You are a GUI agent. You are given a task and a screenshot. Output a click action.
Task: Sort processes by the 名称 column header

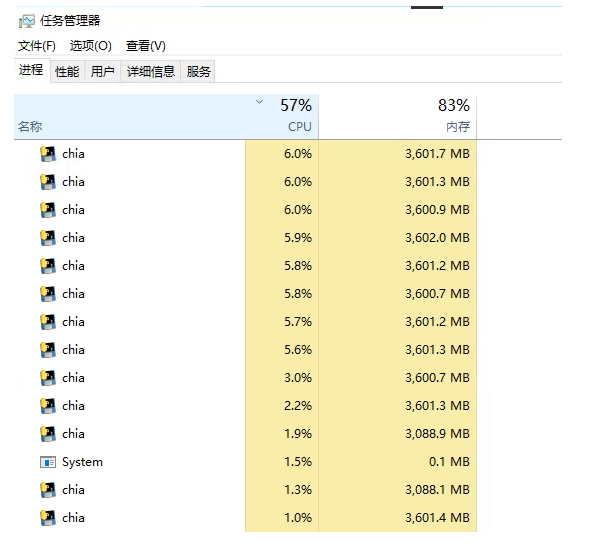point(30,127)
